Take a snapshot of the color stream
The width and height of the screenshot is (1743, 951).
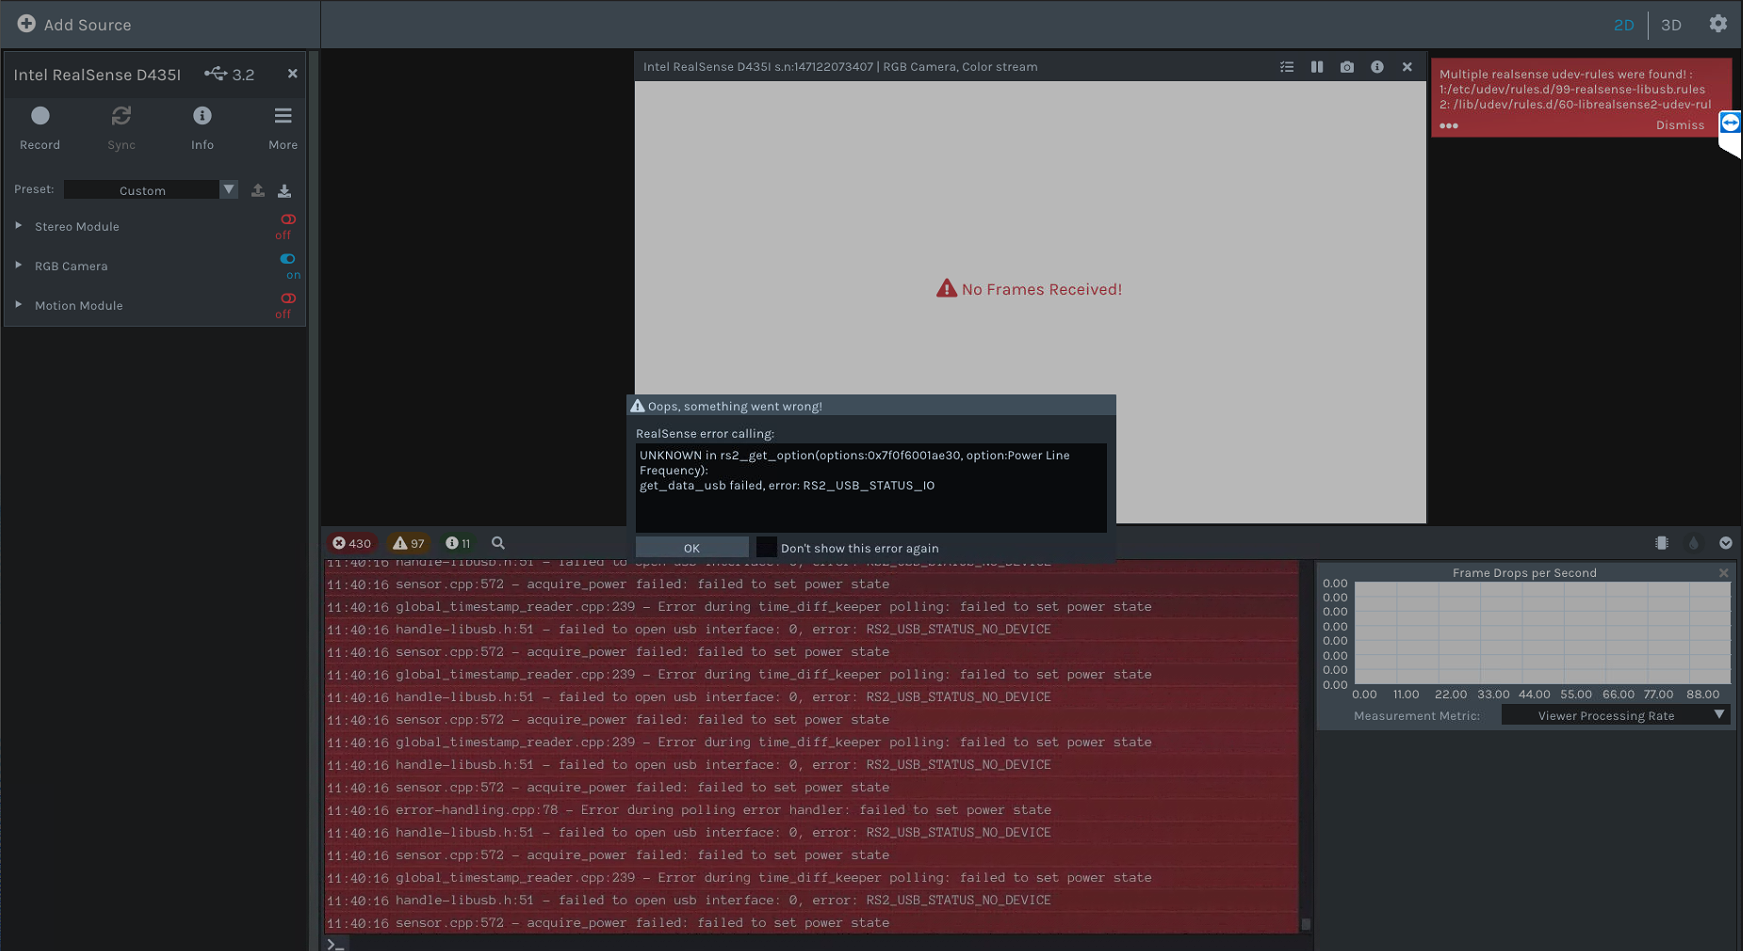click(1347, 67)
